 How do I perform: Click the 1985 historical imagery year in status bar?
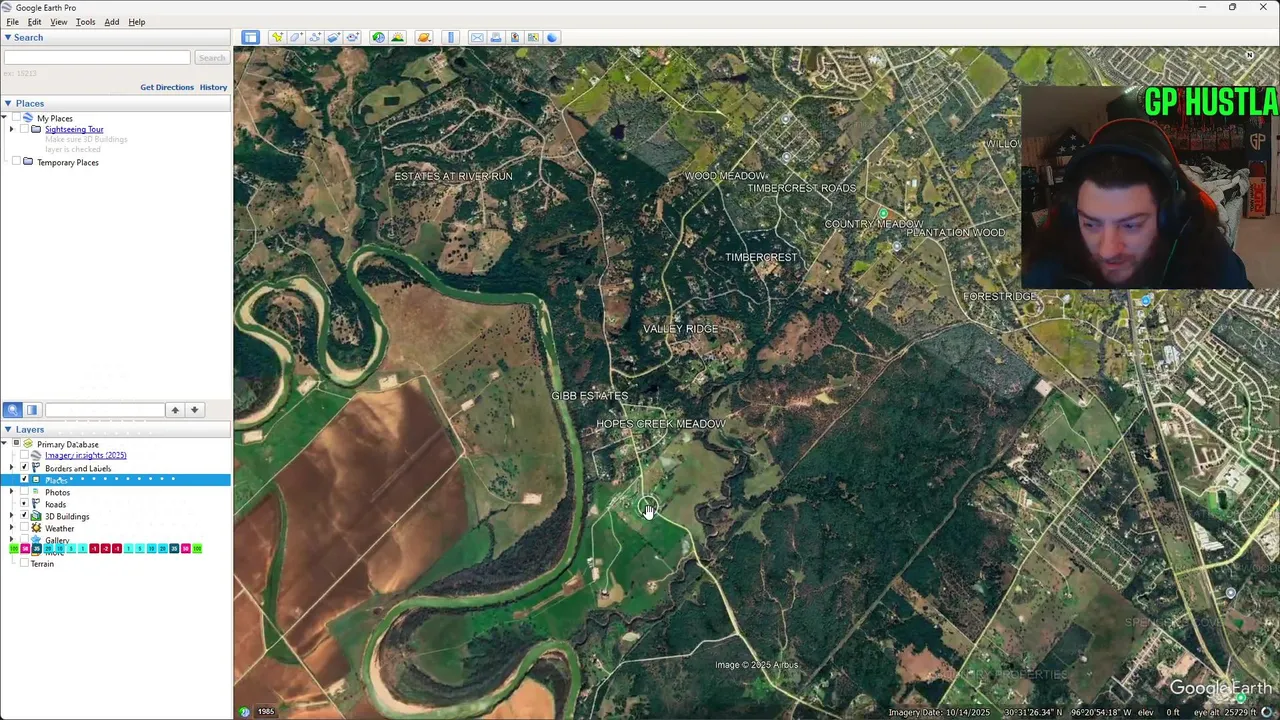(266, 712)
